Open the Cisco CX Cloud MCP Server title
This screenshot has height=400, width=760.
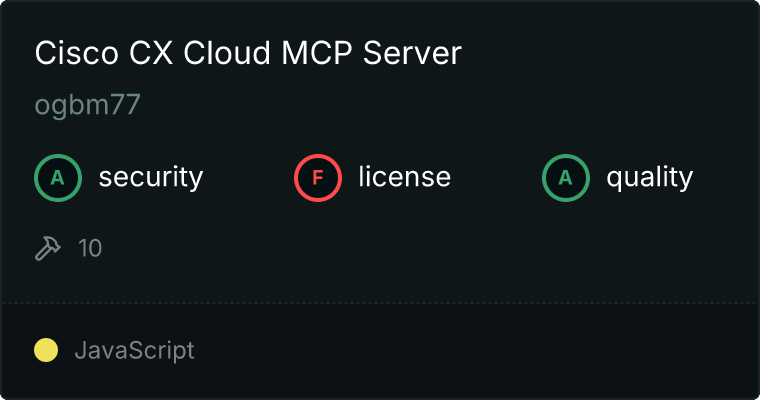click(248, 54)
